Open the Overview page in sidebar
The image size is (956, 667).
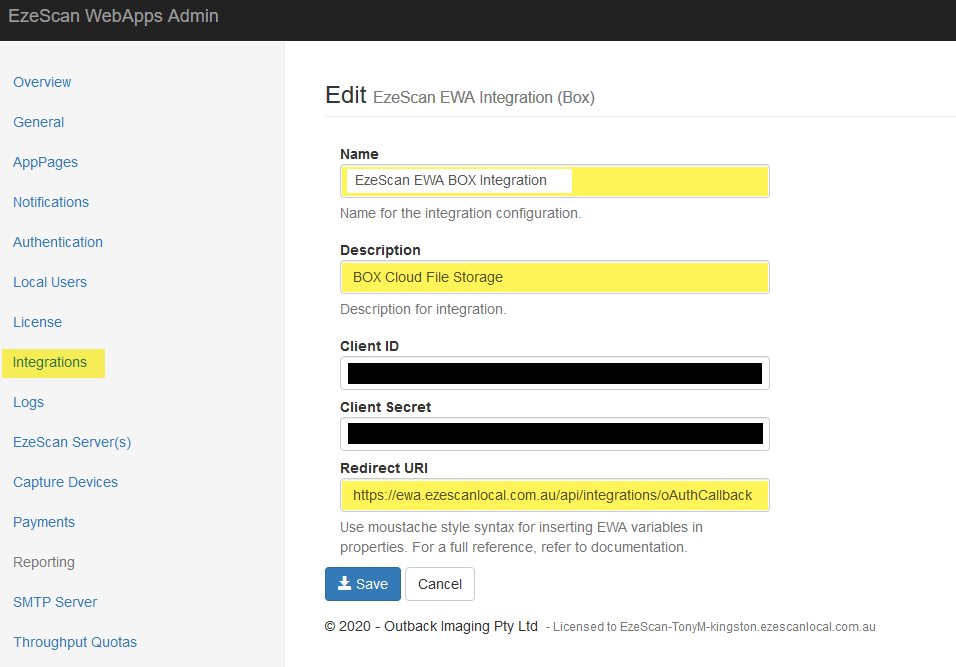(42, 82)
